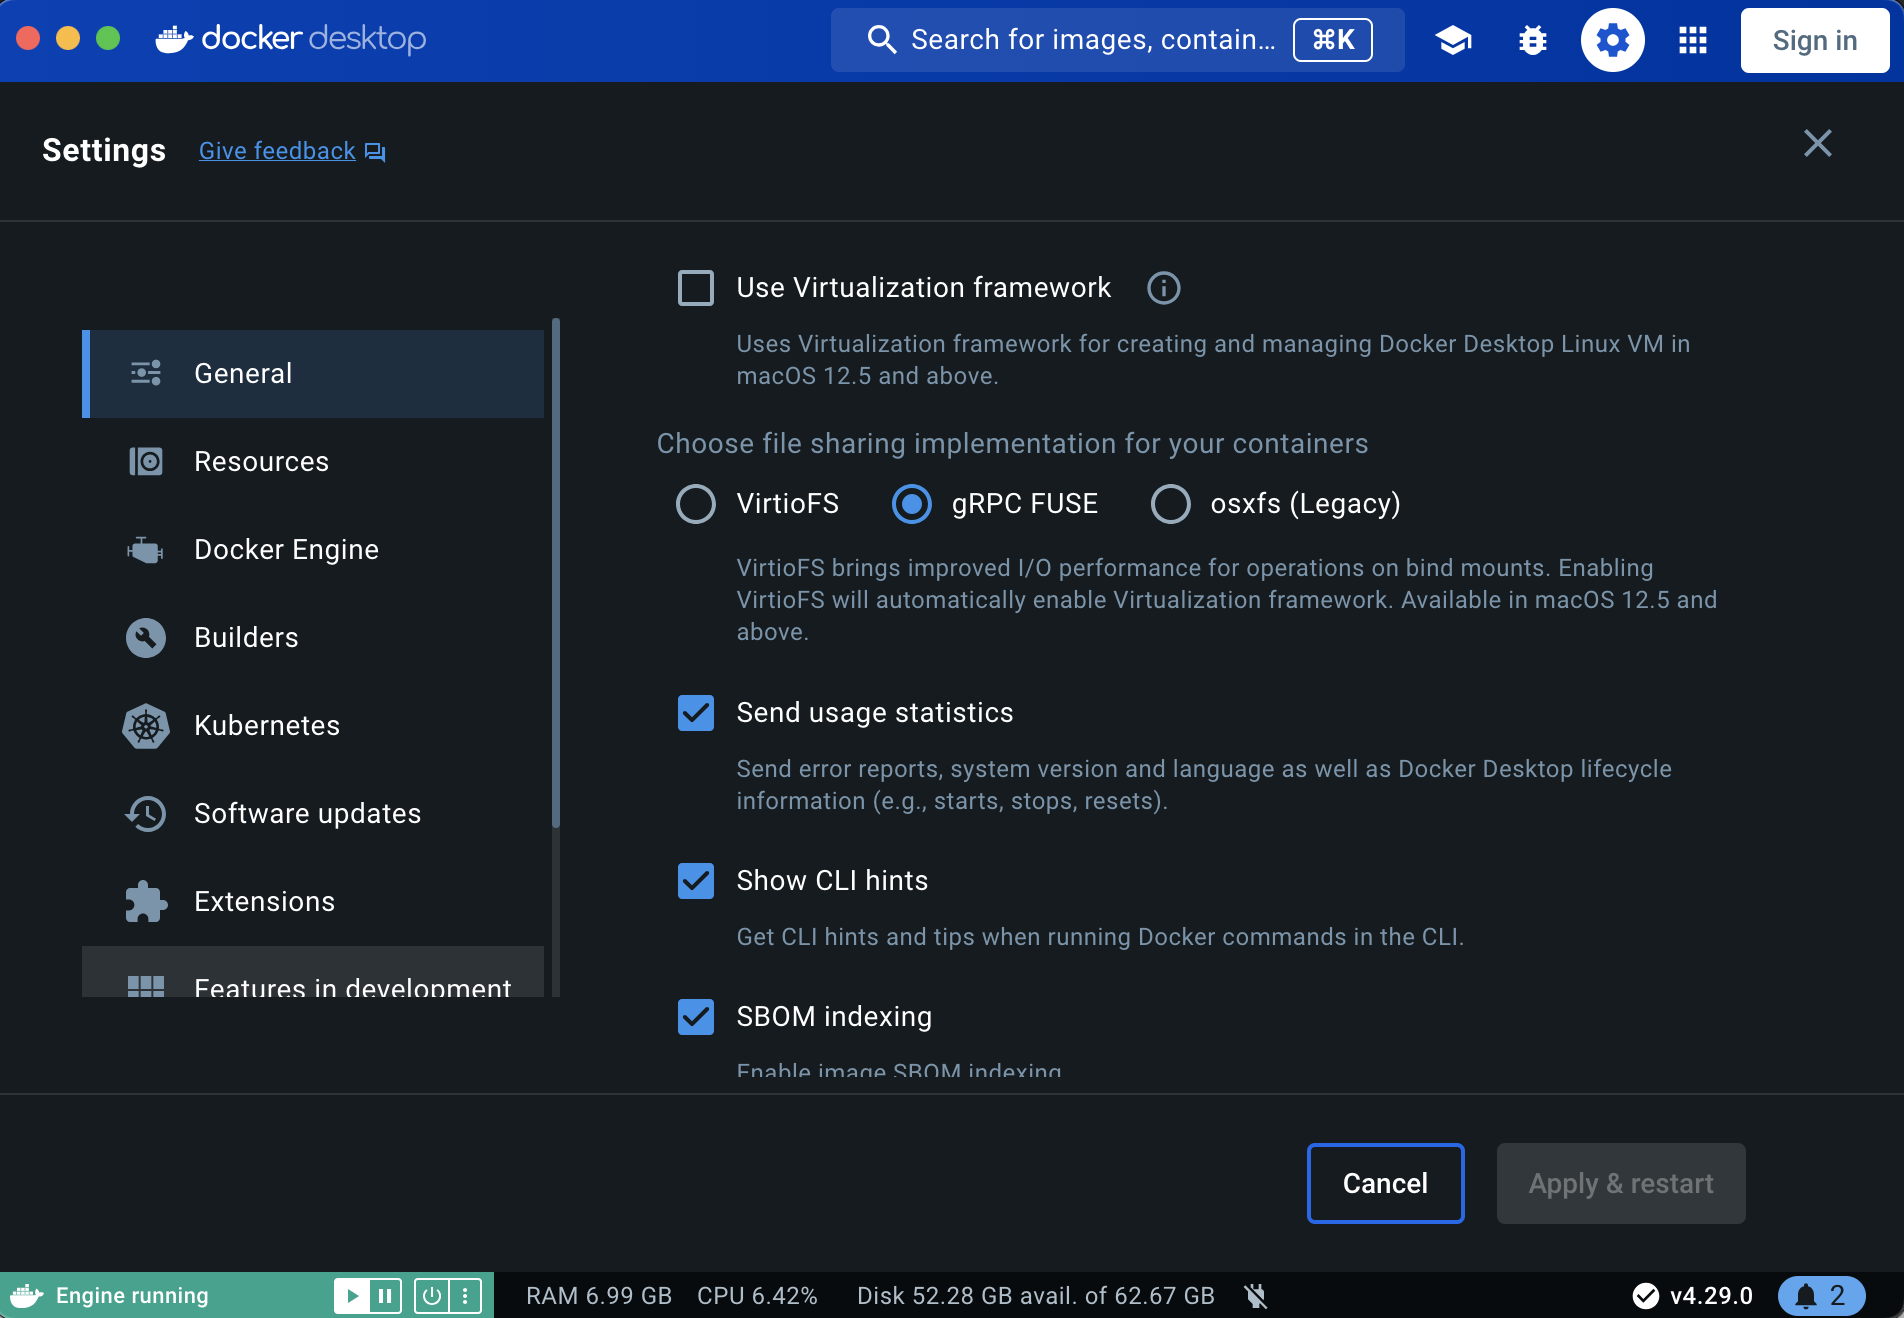Click the CPU 6.42% status text

click(757, 1296)
